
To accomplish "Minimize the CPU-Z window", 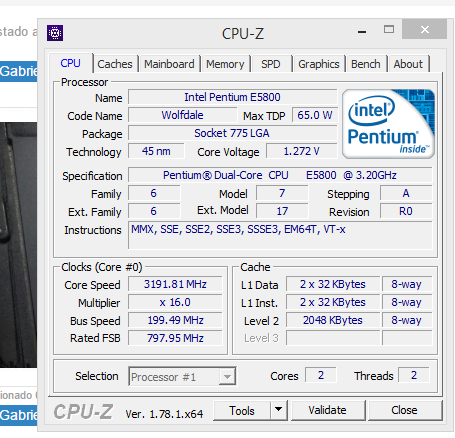I will coord(362,32).
